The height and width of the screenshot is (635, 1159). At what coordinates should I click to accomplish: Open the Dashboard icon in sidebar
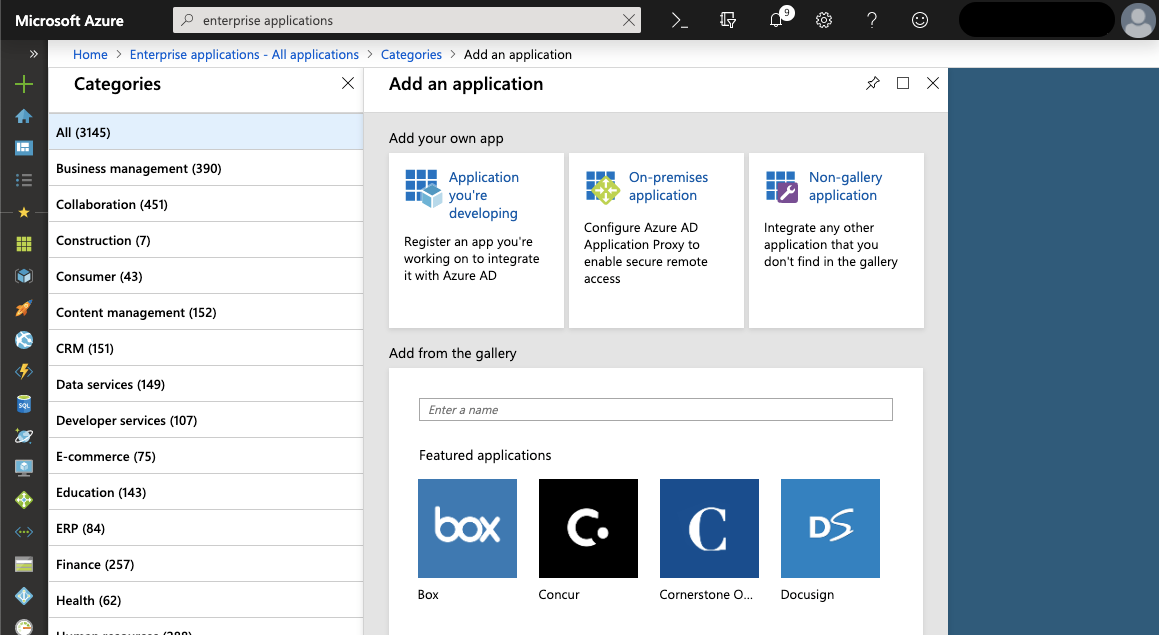tap(24, 148)
